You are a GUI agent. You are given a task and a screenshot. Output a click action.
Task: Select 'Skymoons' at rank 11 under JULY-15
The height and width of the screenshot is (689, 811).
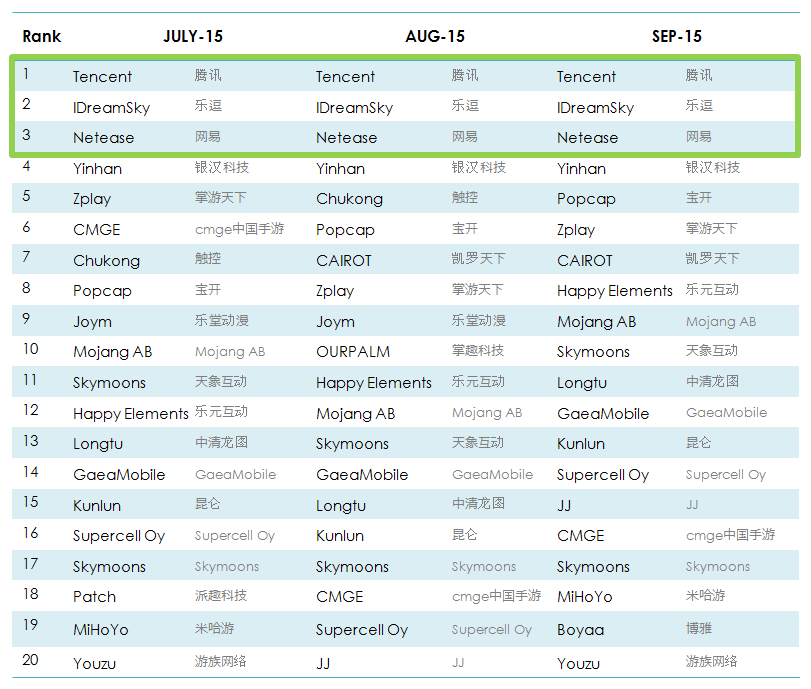[x=109, y=383]
